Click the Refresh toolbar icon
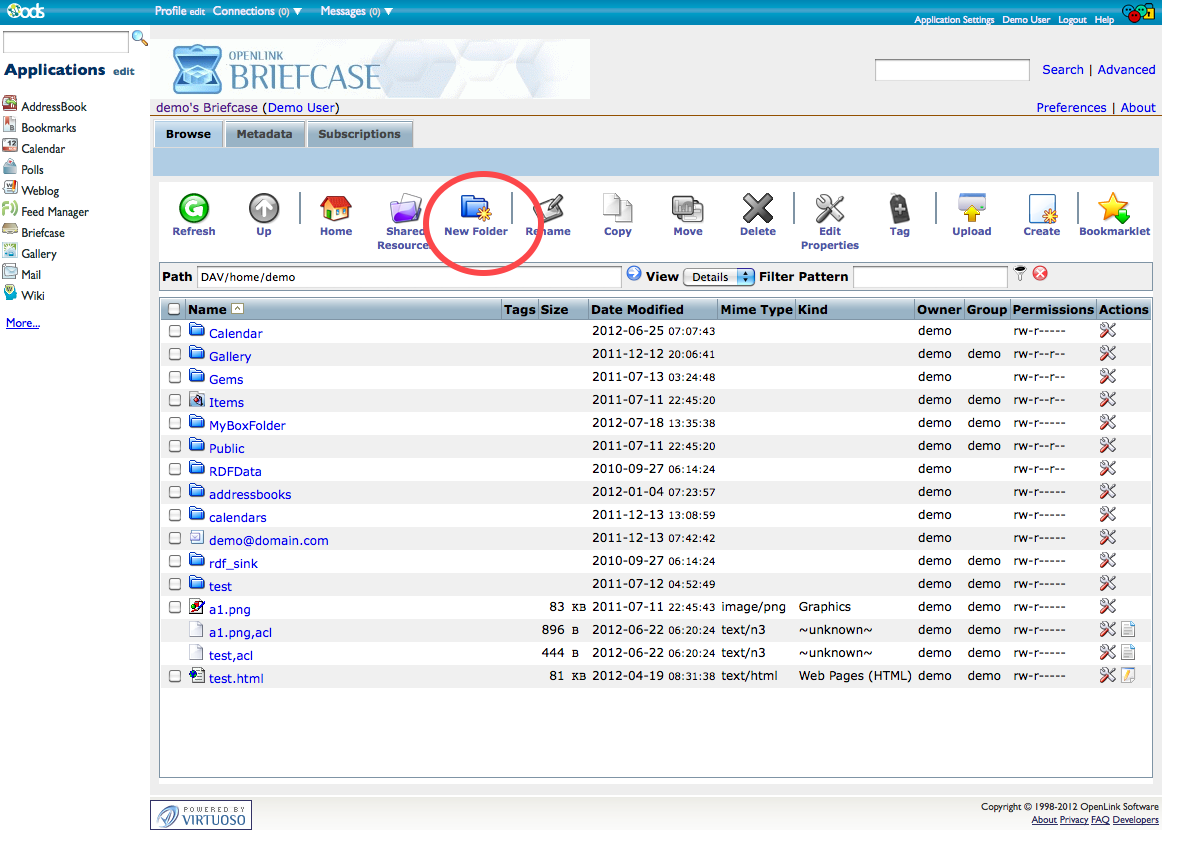The image size is (1180, 850). click(193, 209)
